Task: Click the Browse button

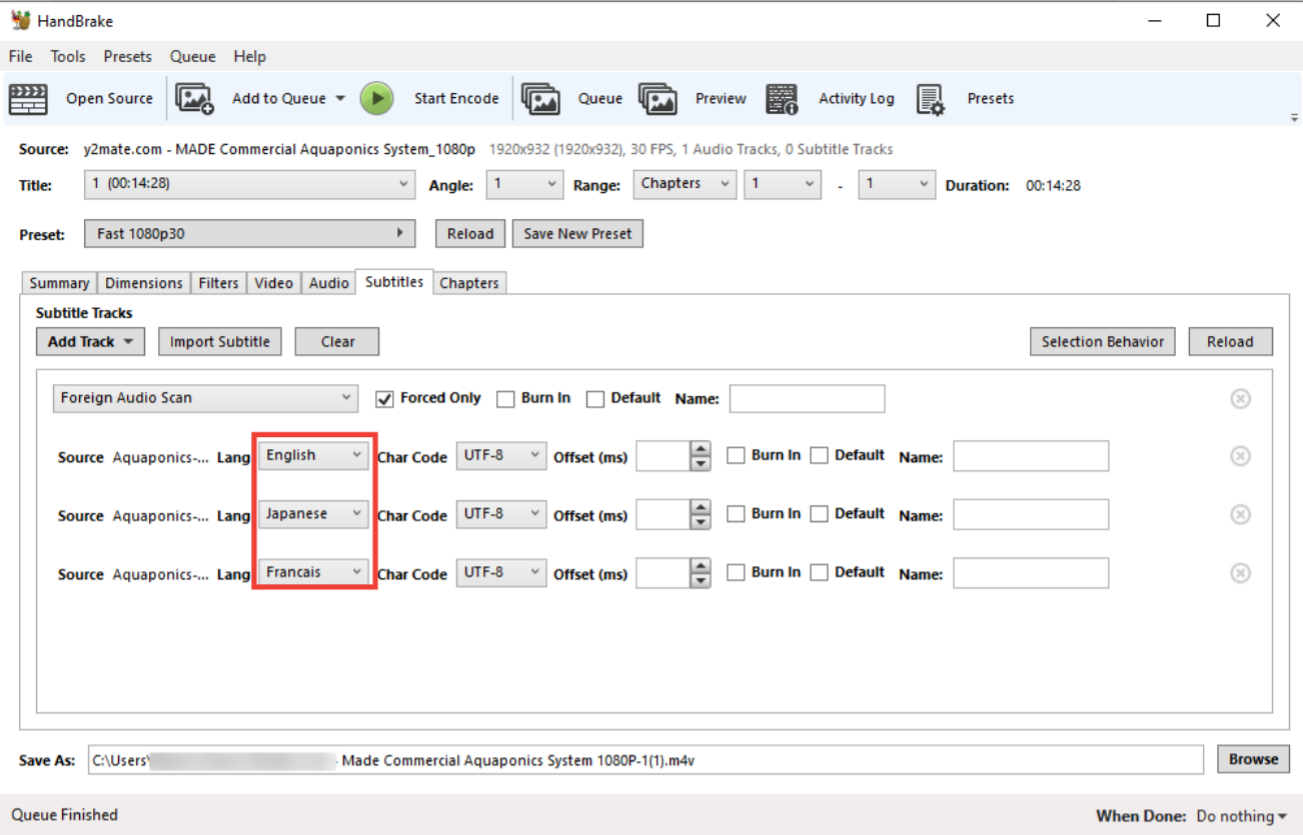Action: (1253, 759)
